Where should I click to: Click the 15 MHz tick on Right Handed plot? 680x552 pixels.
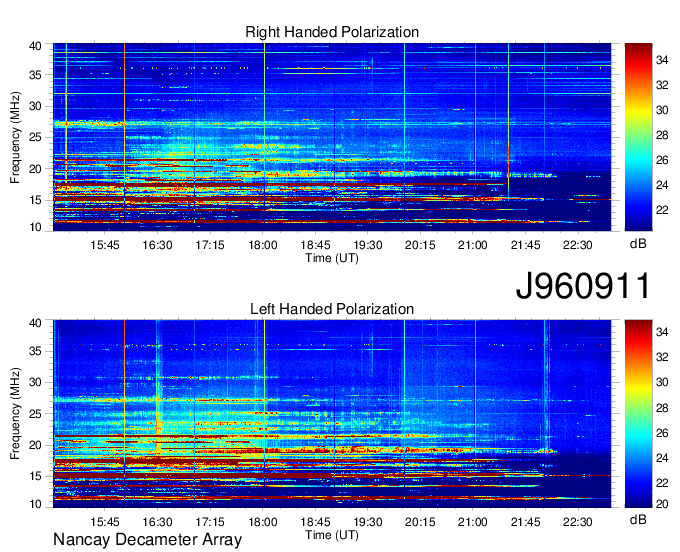pyautogui.click(x=35, y=200)
